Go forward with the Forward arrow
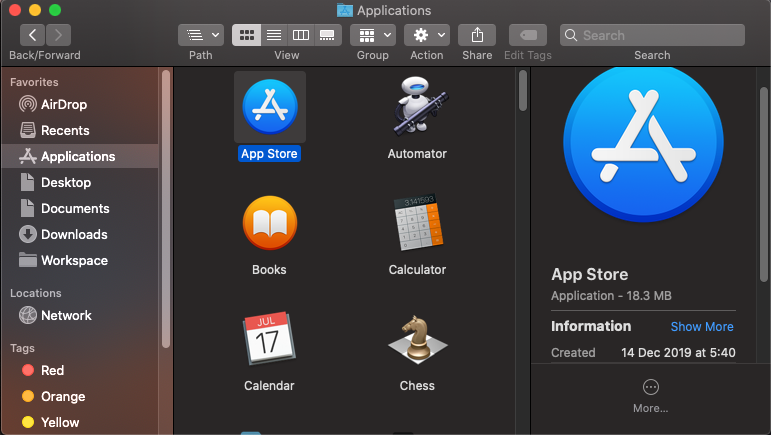 coord(59,35)
